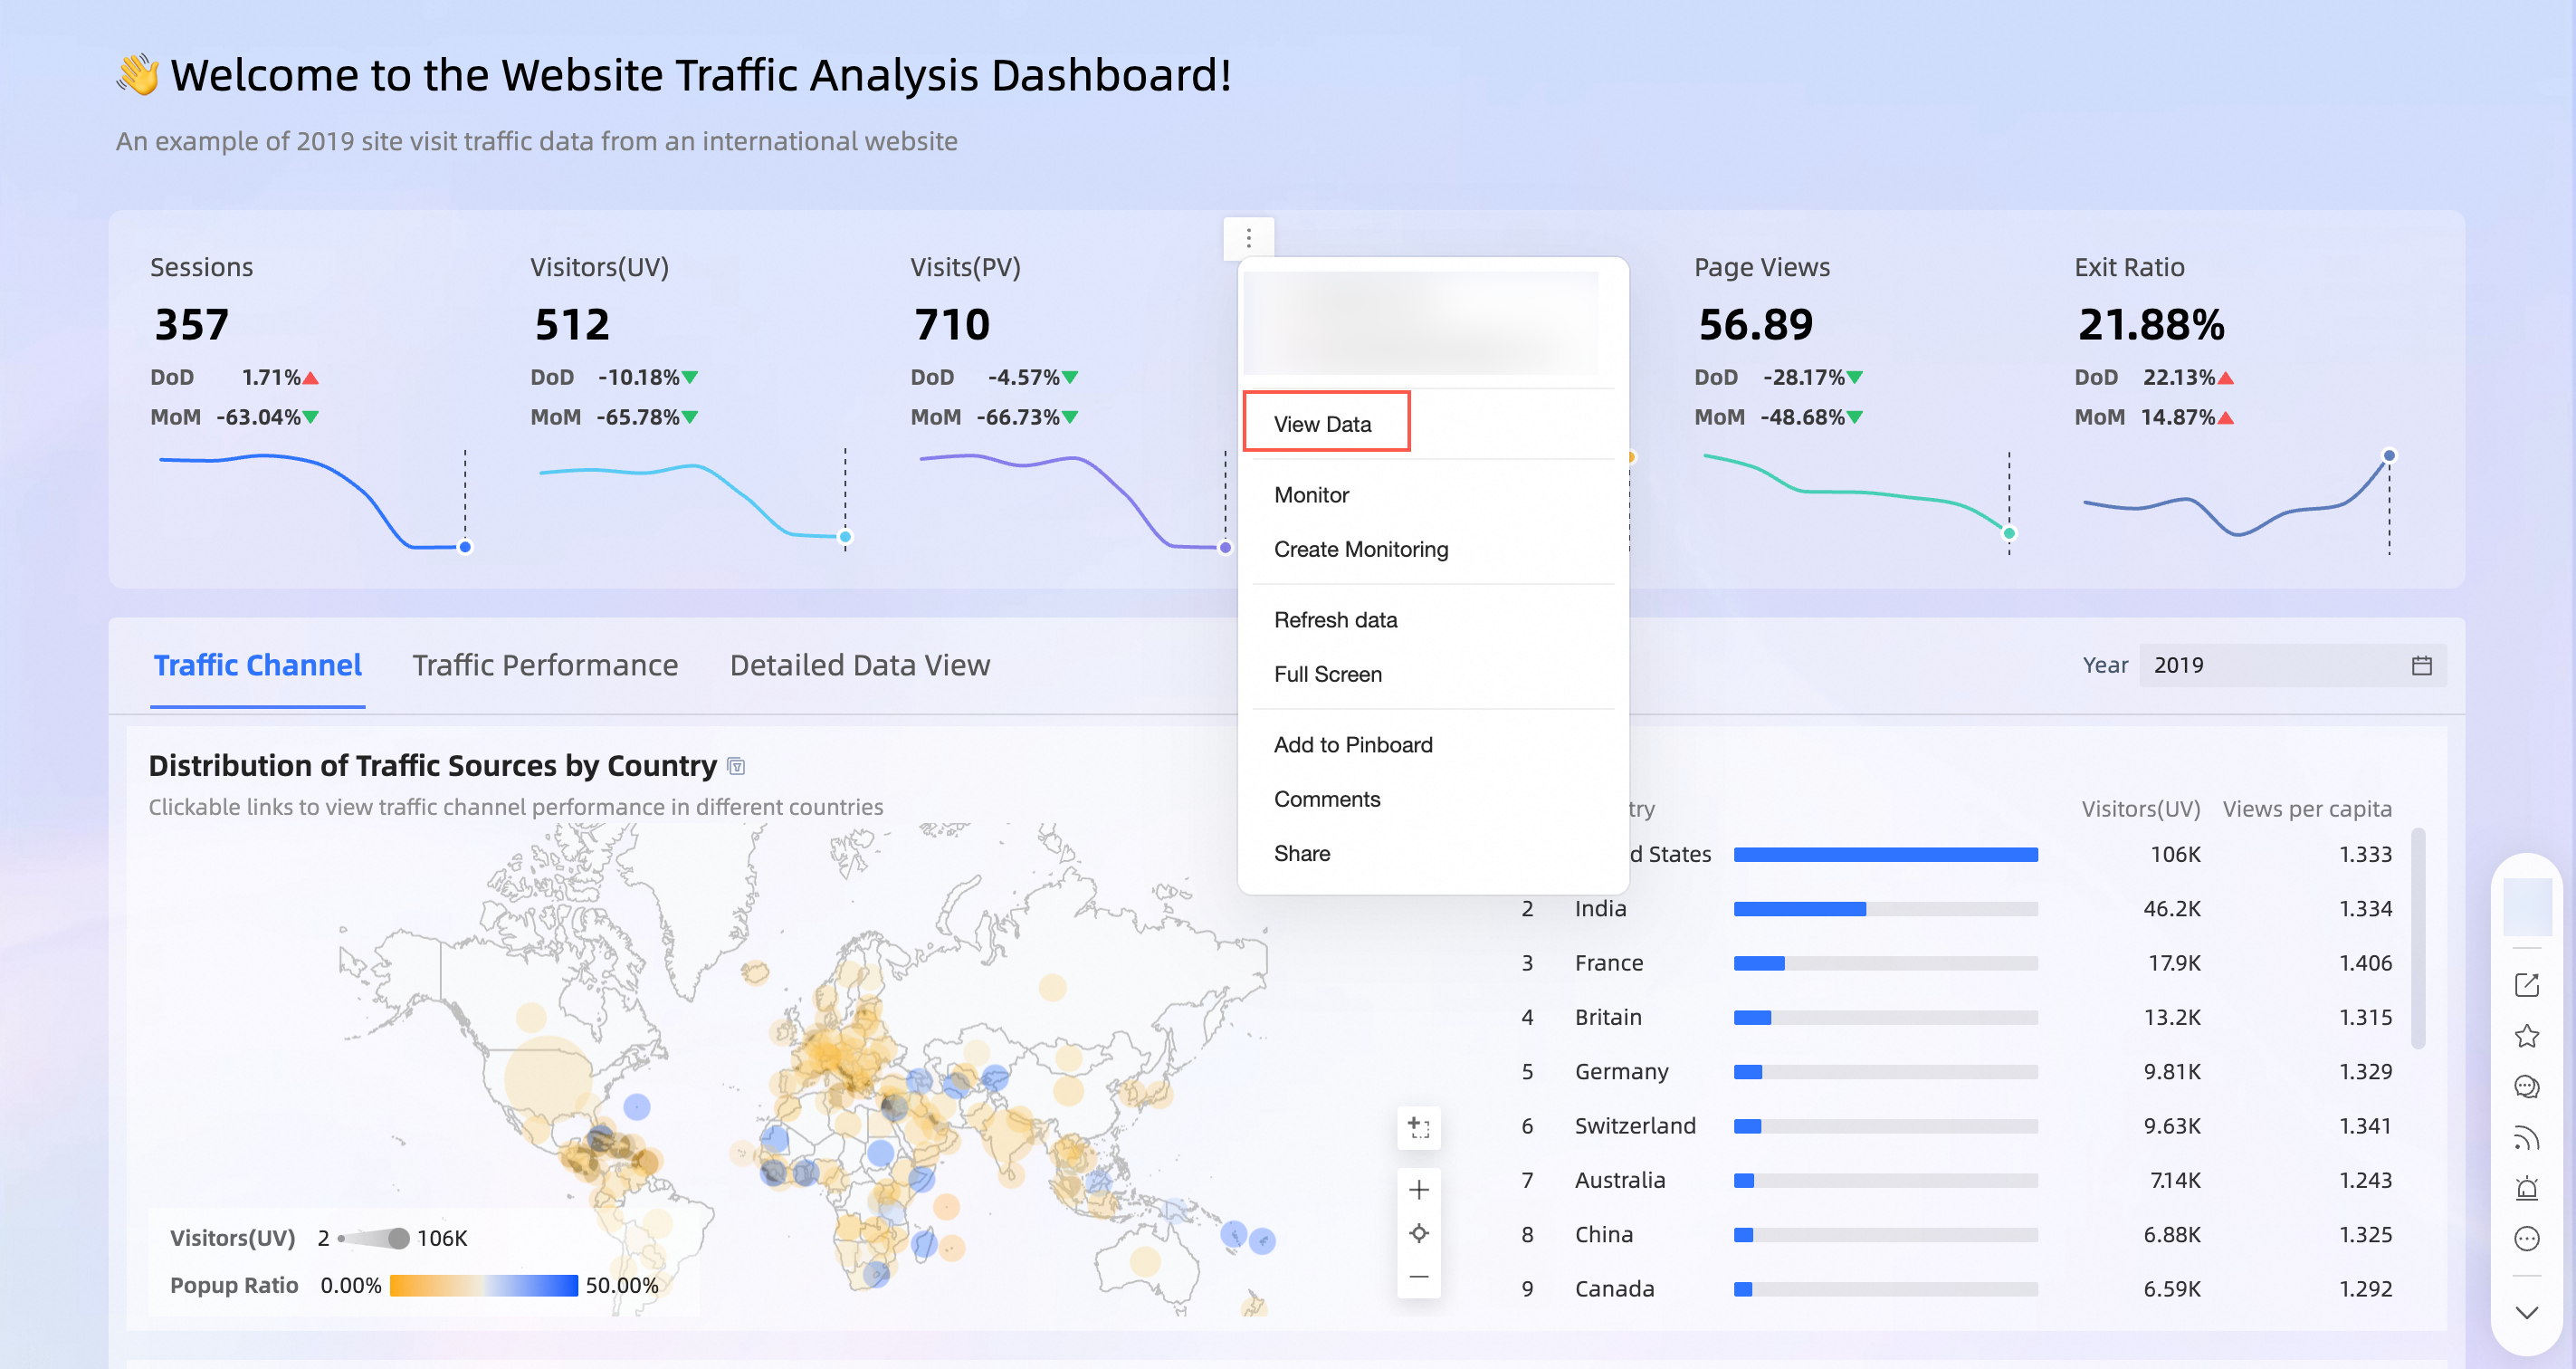The height and width of the screenshot is (1369, 2576).
Task: Open the Detailed Data View tab
Action: [859, 665]
